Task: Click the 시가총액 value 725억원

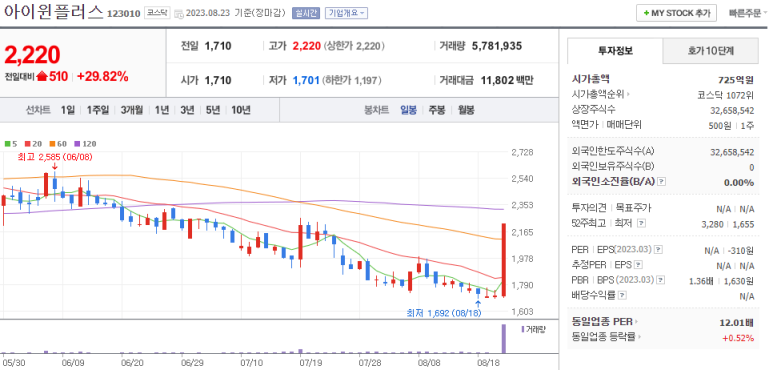Action: (736, 80)
